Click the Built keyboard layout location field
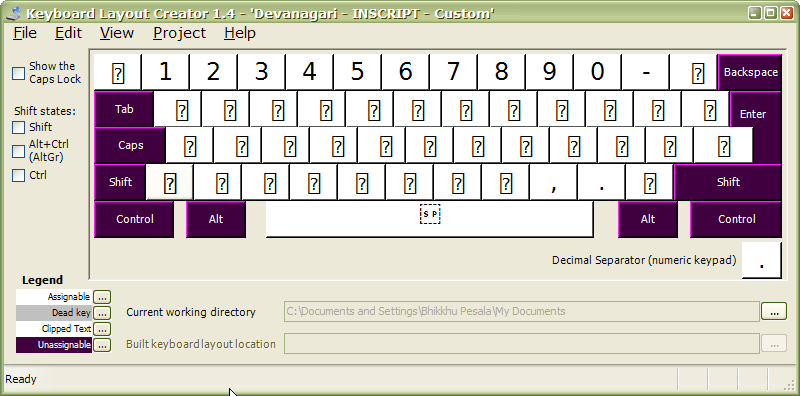 point(521,343)
